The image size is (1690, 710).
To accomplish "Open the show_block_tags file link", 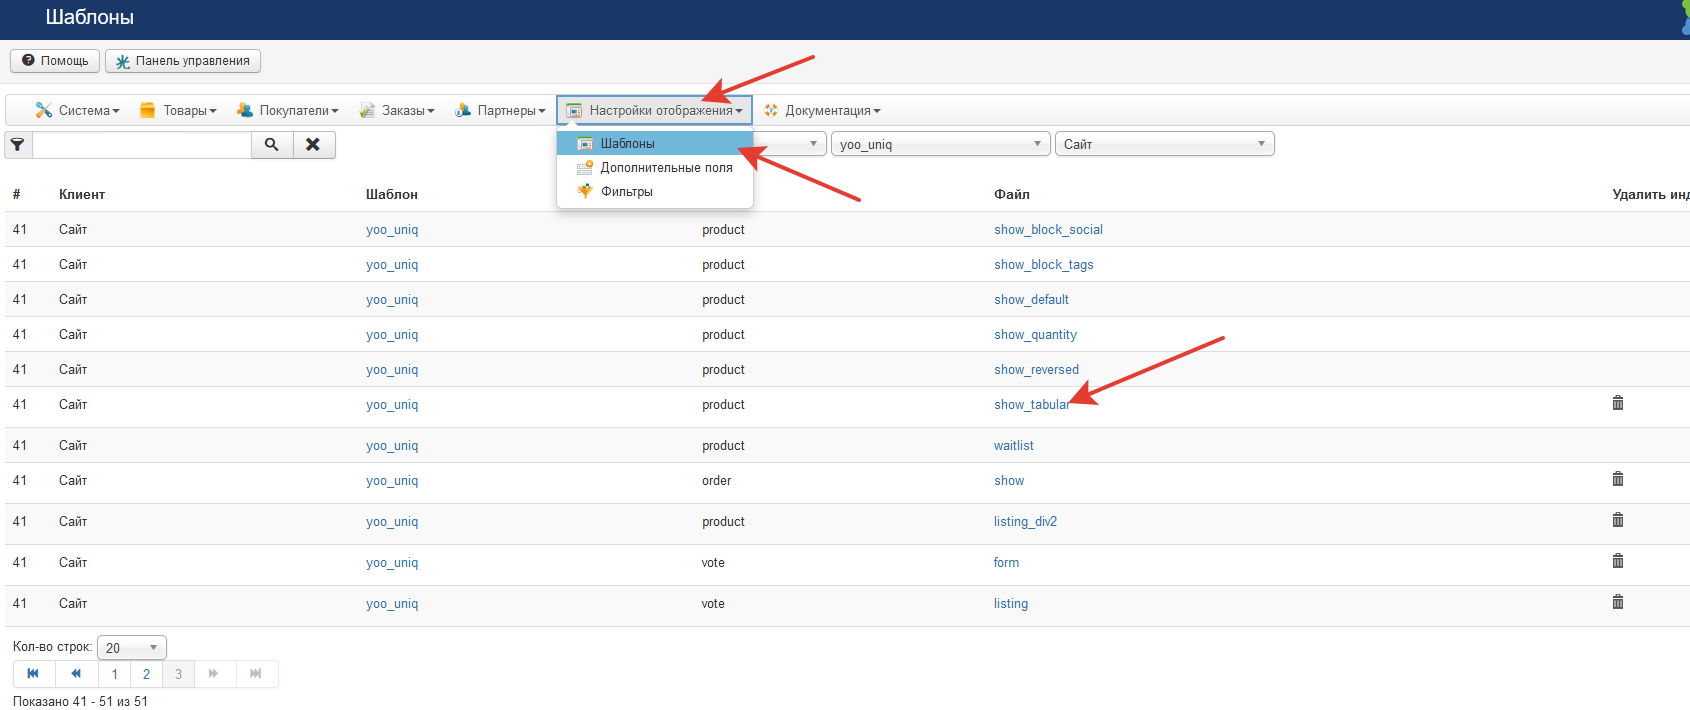I will (1044, 265).
